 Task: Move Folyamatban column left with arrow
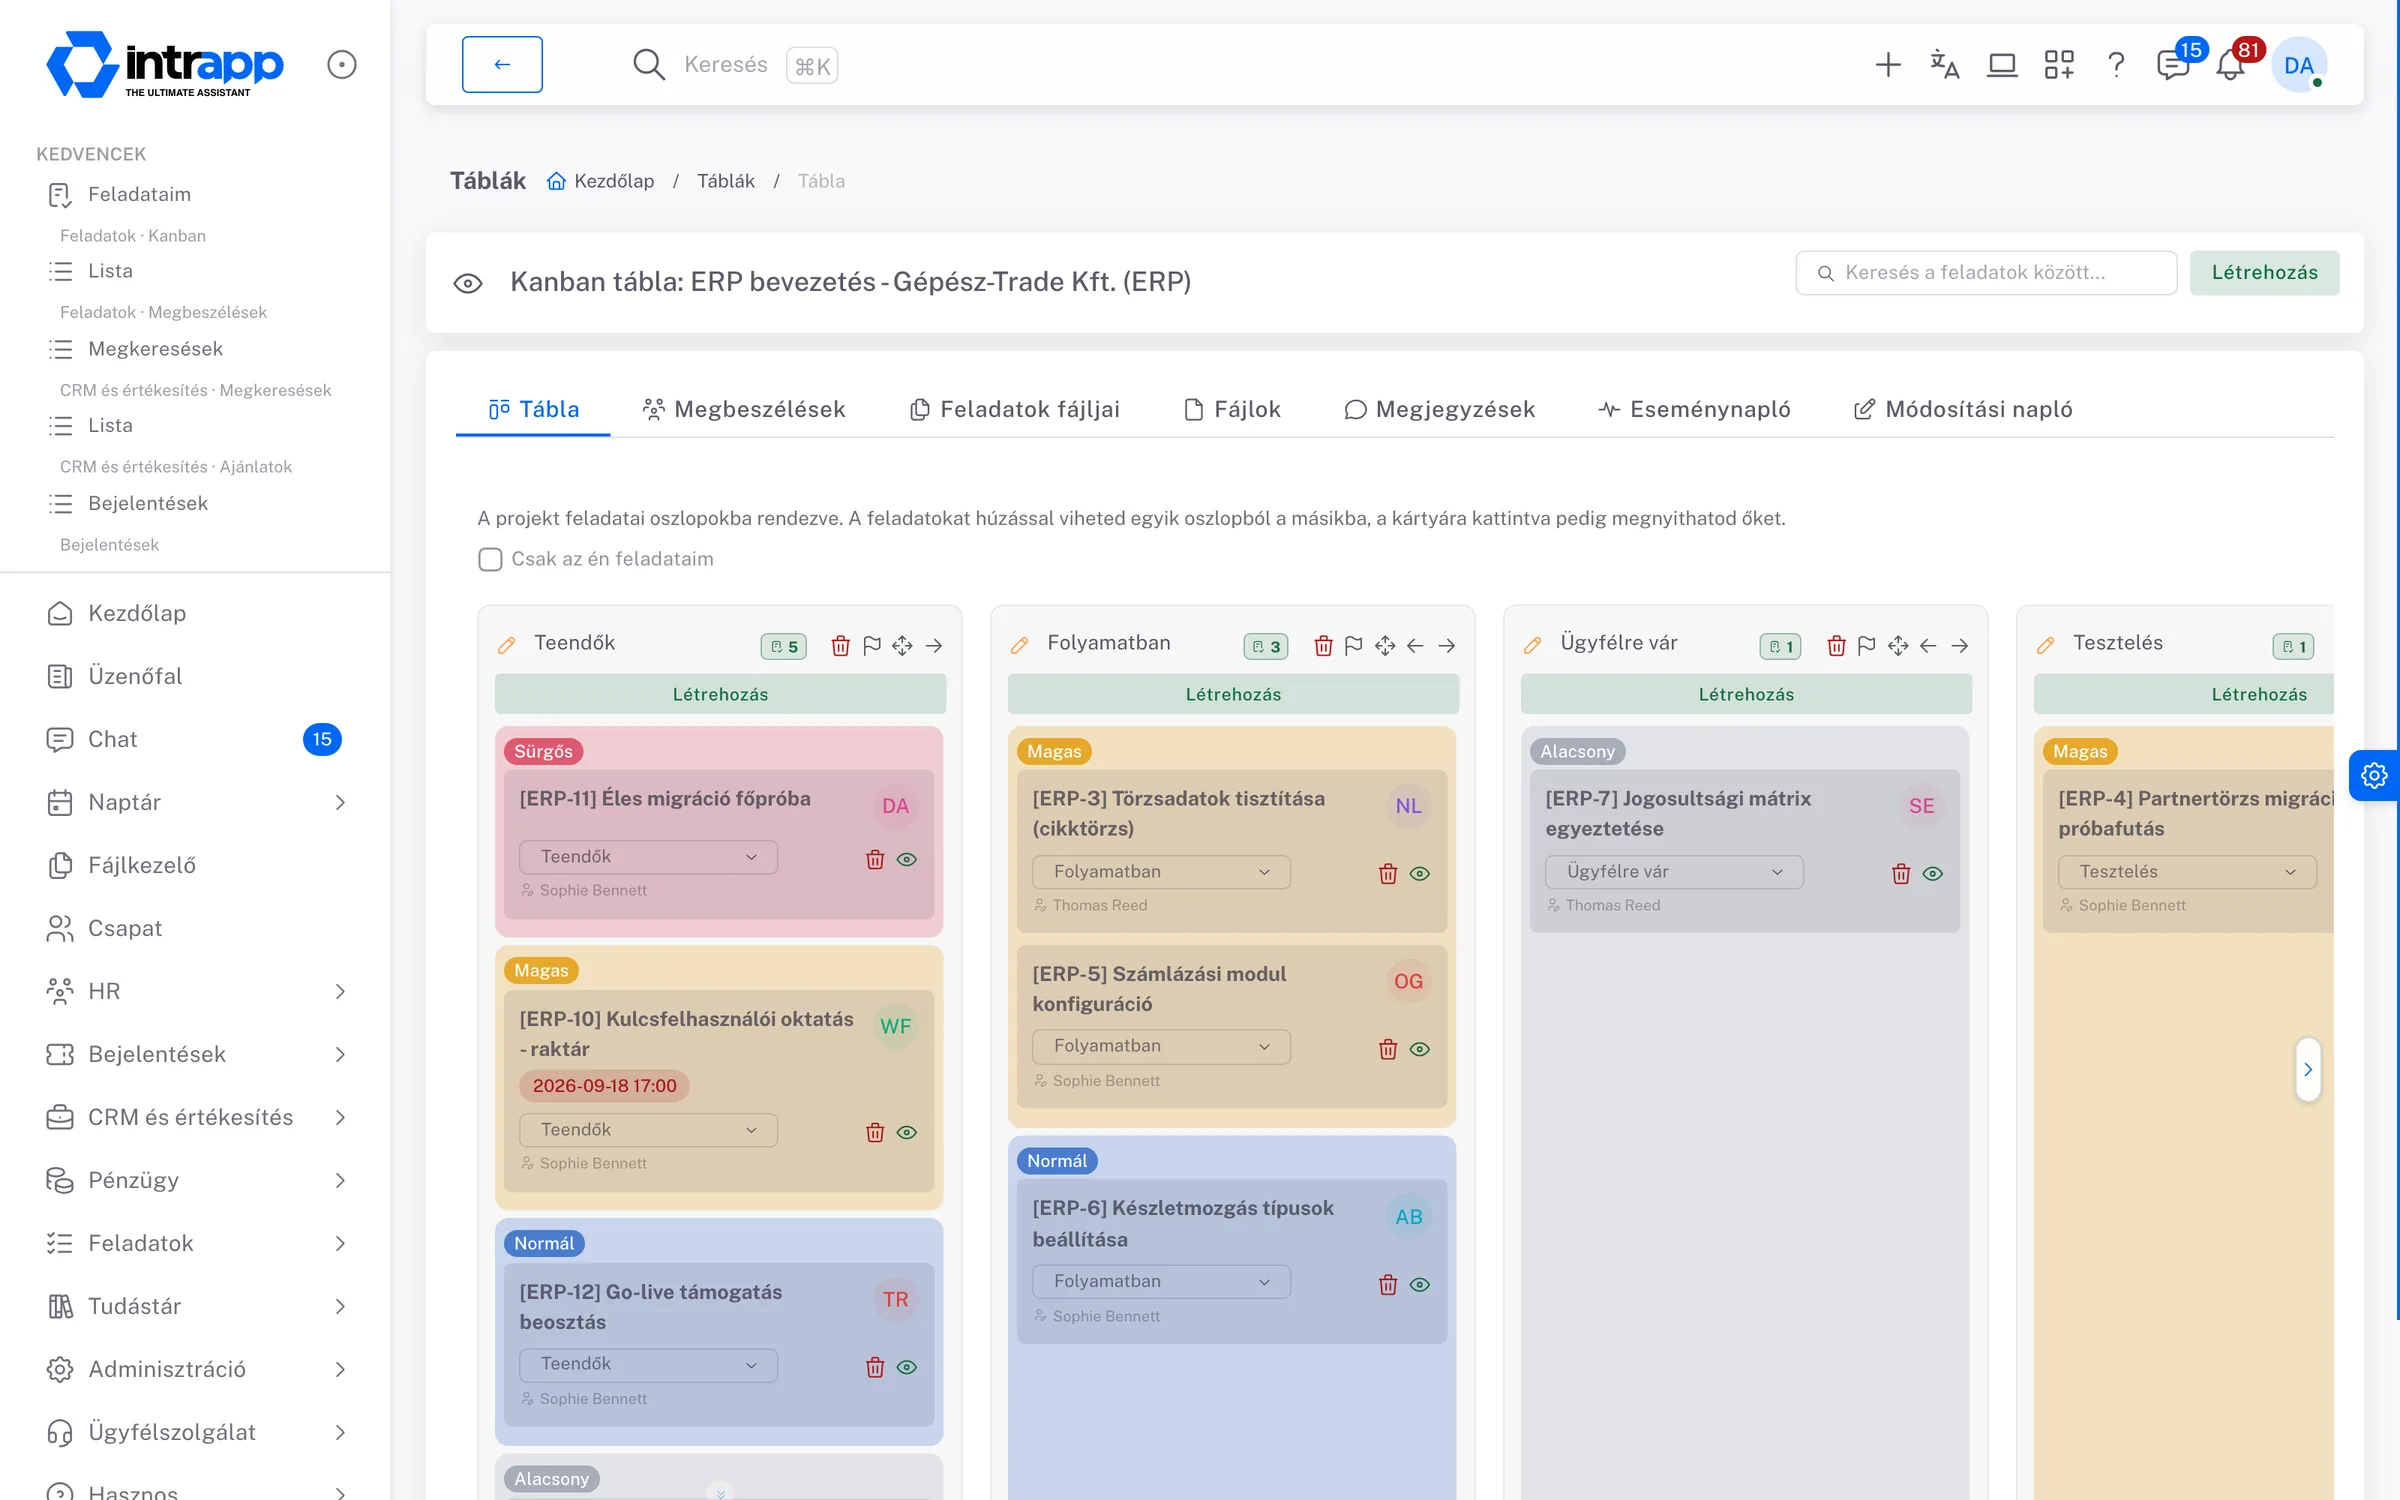[x=1415, y=646]
